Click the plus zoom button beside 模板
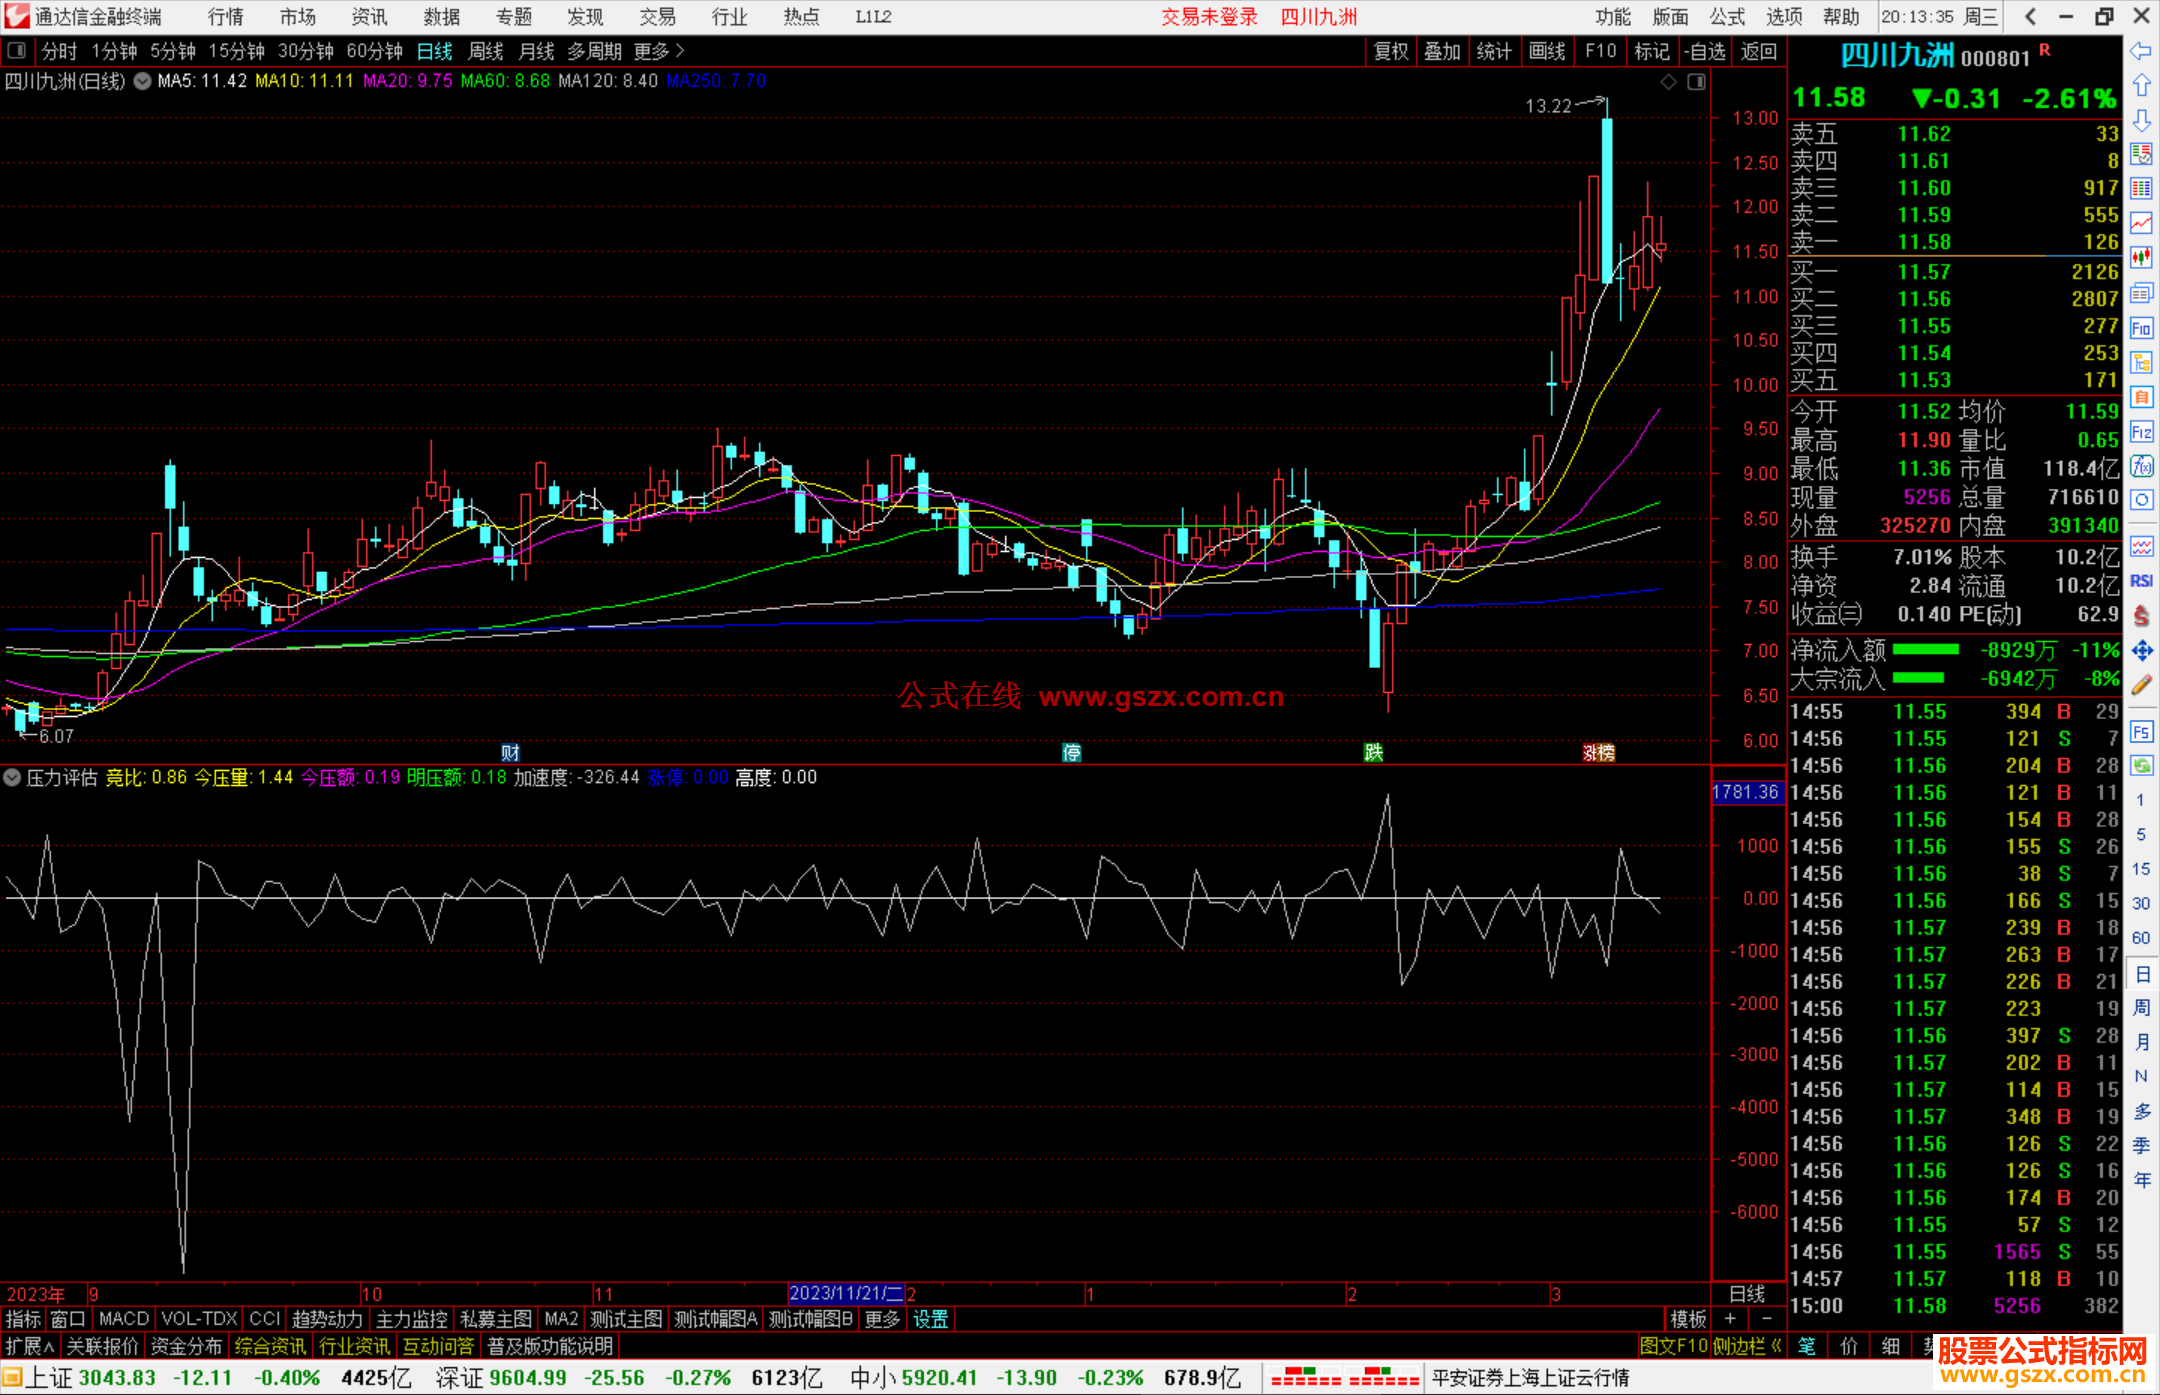The image size is (2160, 1395). tap(1731, 1319)
